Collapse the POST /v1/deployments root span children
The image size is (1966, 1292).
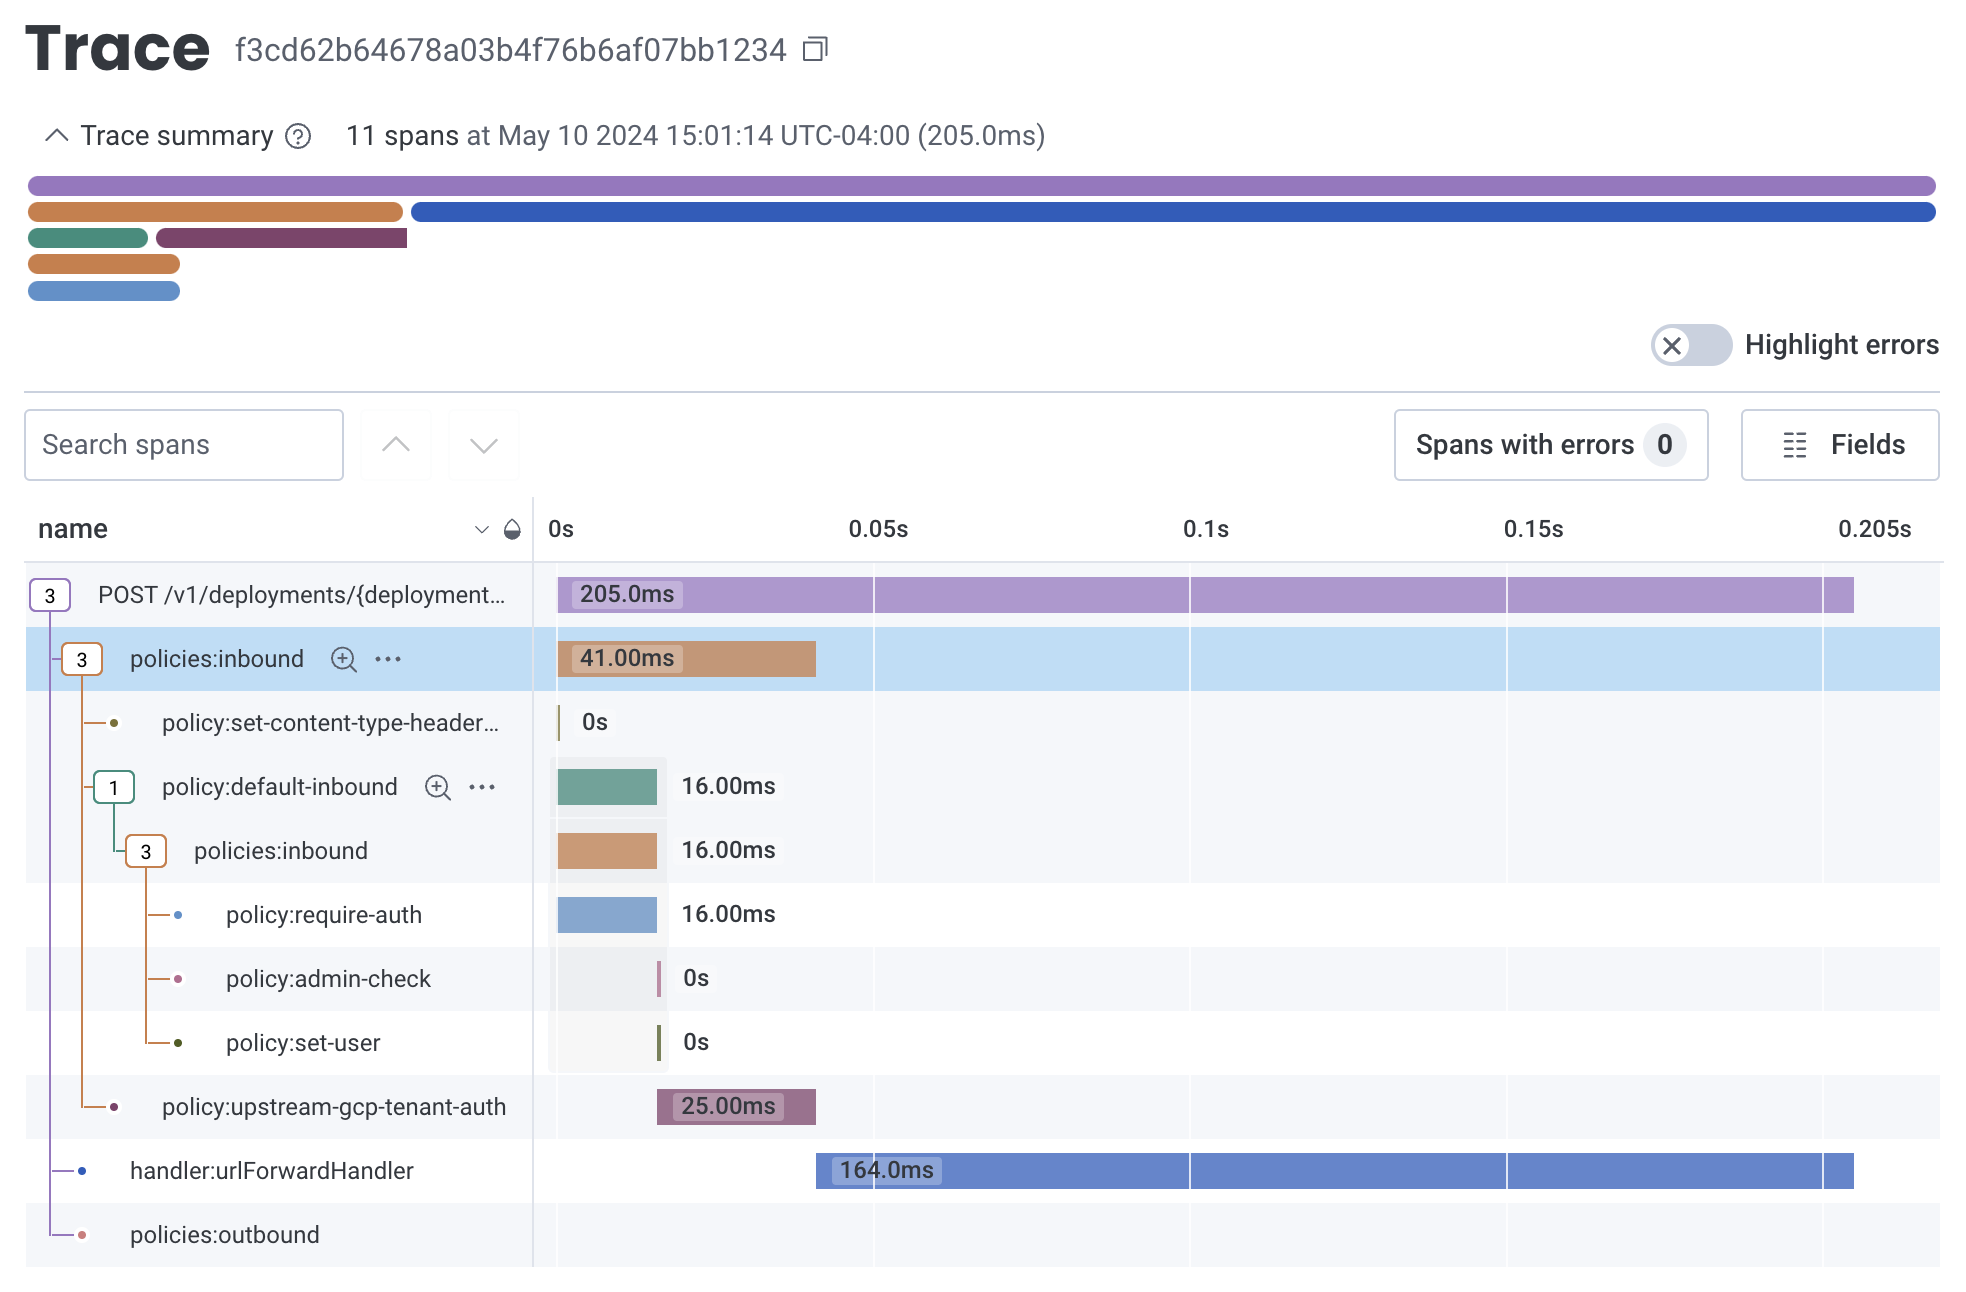pos(50,595)
